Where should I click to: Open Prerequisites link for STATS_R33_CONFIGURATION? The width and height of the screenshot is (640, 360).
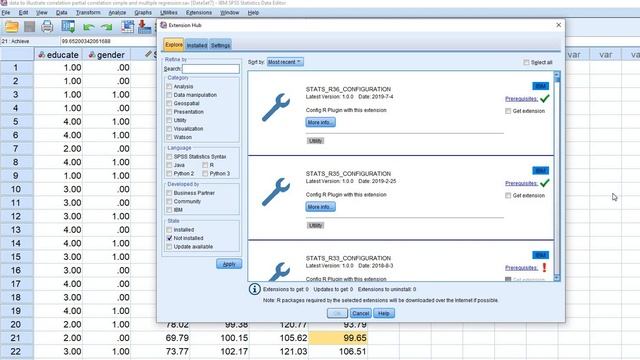tap(521, 268)
